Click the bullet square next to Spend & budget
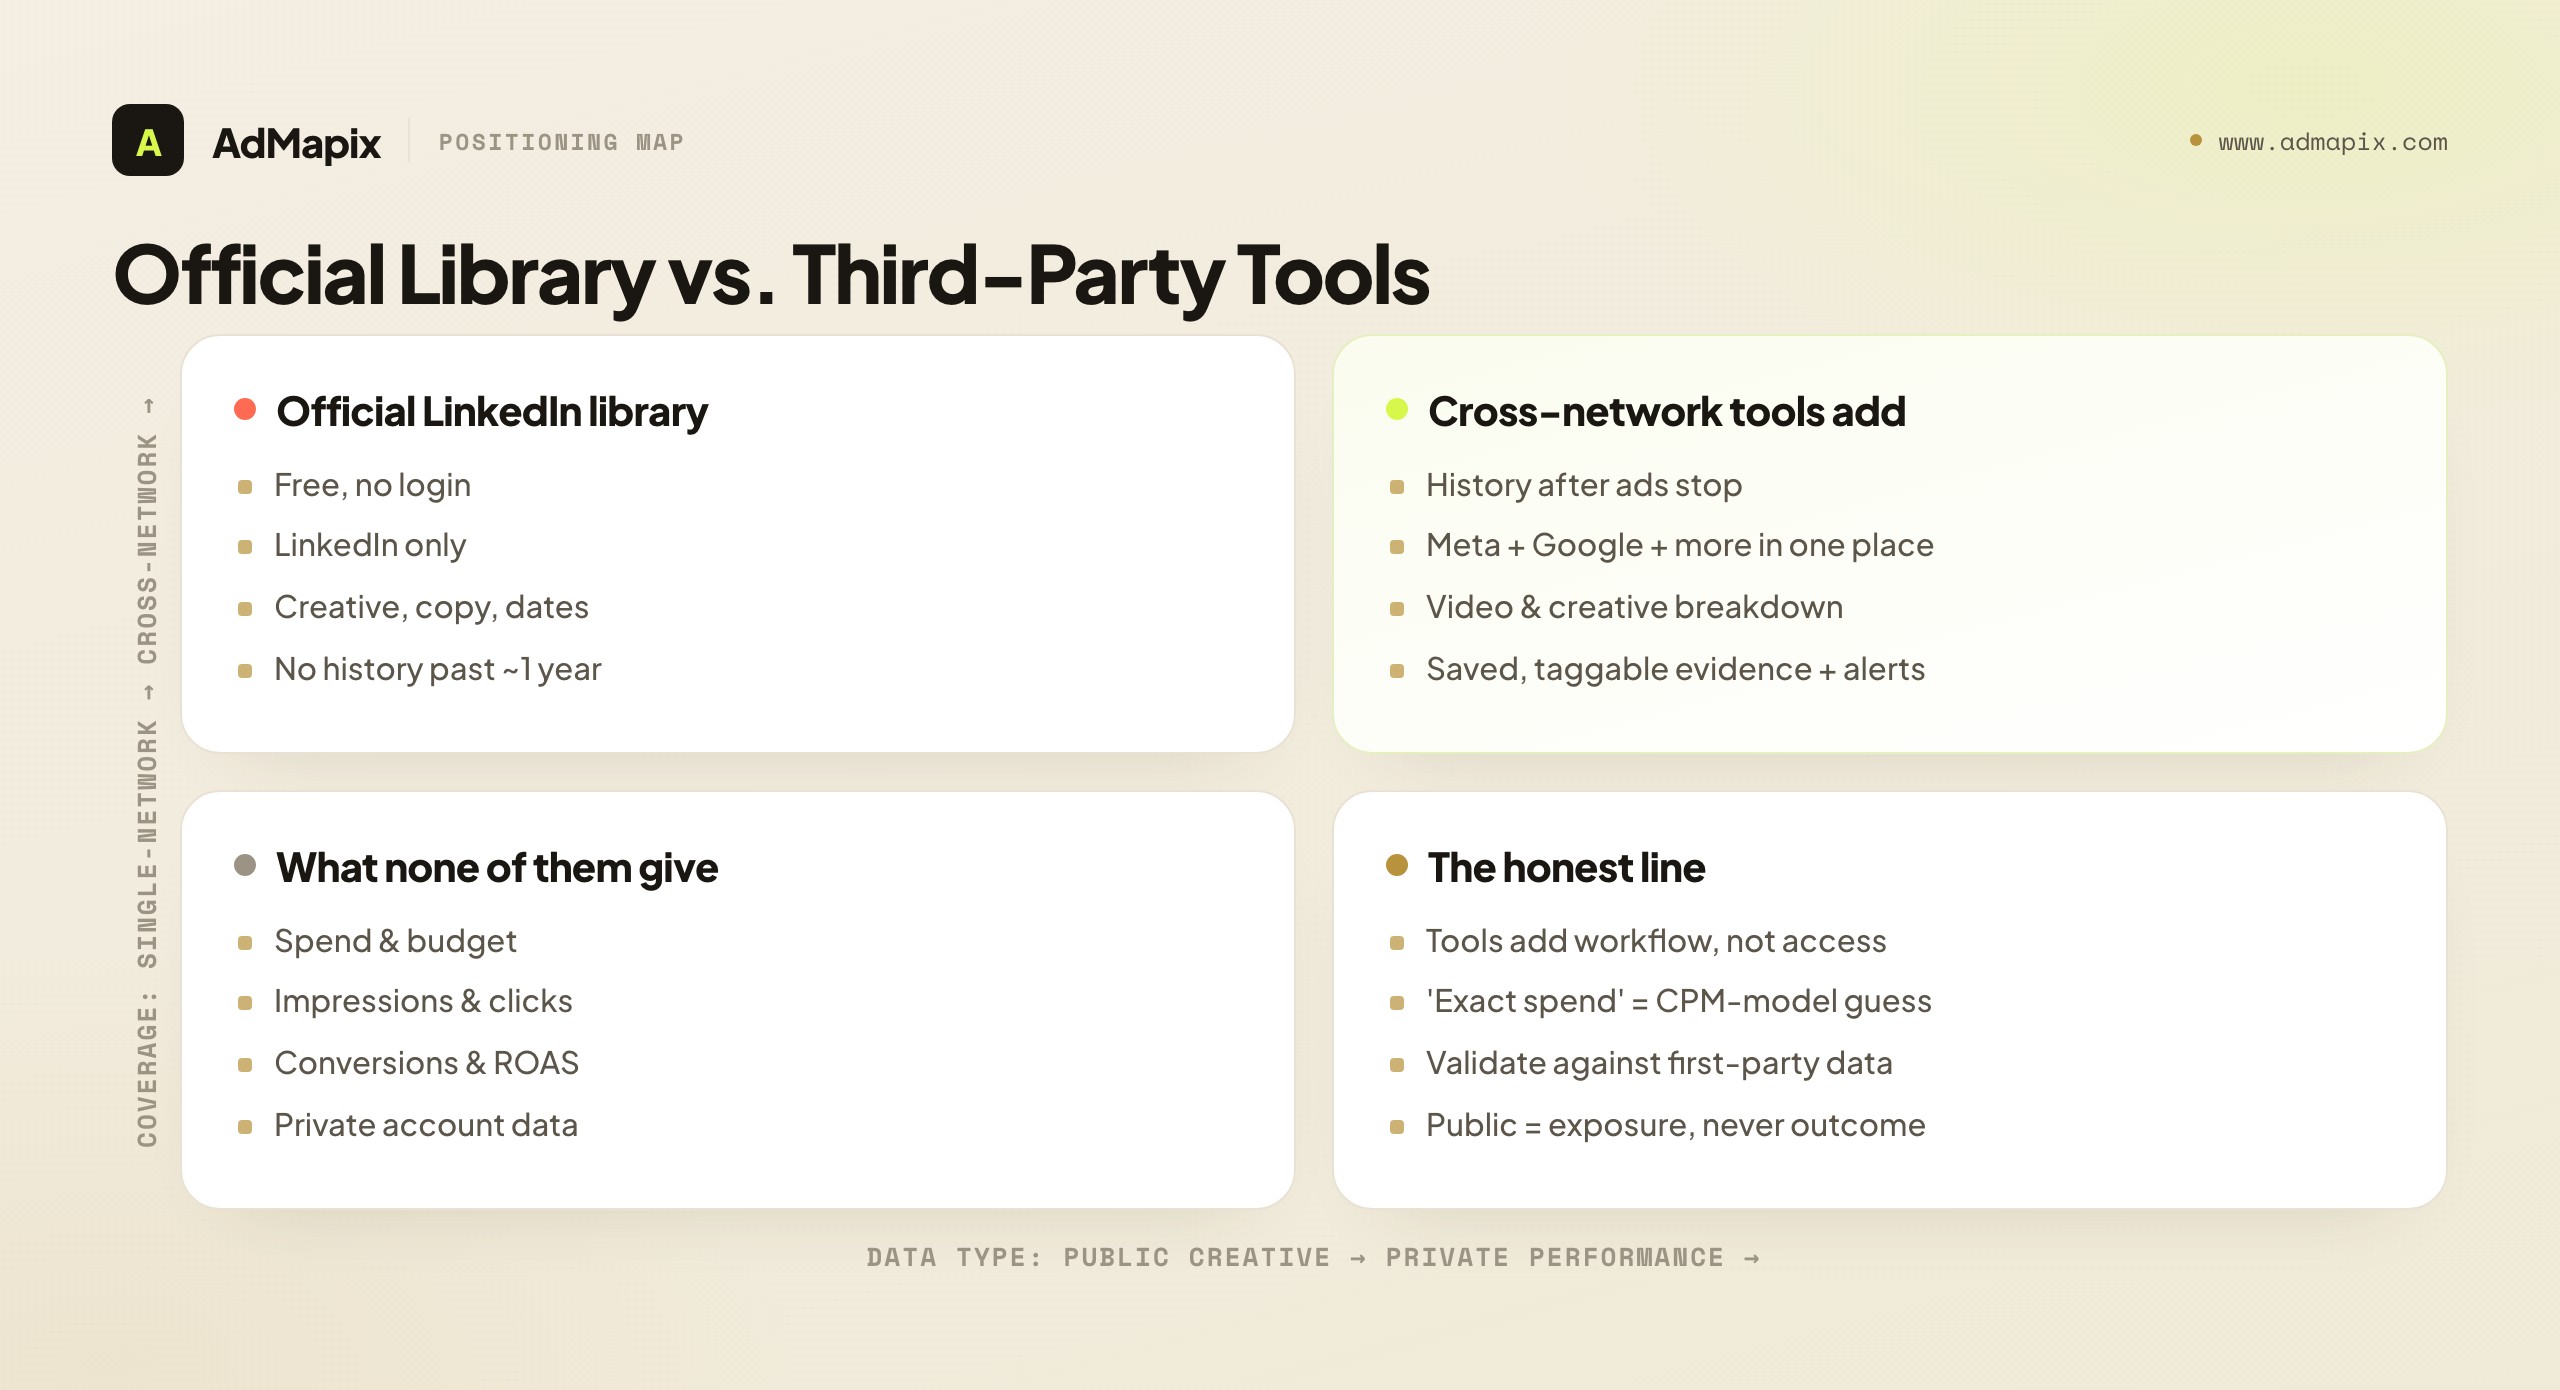This screenshot has height=1390, width=2560. (245, 944)
